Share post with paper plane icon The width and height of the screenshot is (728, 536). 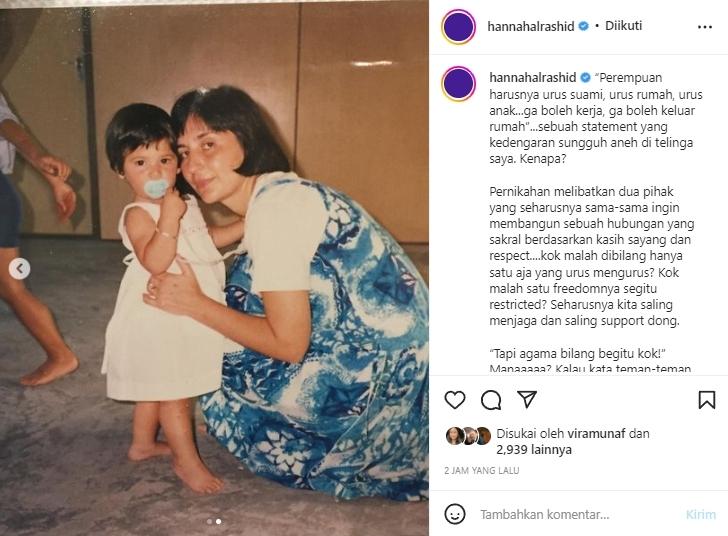(527, 399)
